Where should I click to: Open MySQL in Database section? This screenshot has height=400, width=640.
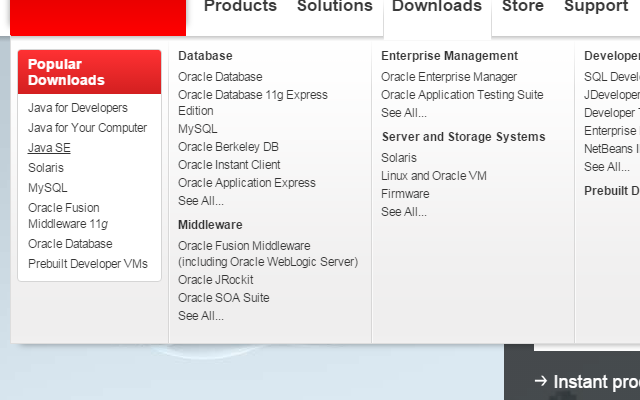point(198,129)
